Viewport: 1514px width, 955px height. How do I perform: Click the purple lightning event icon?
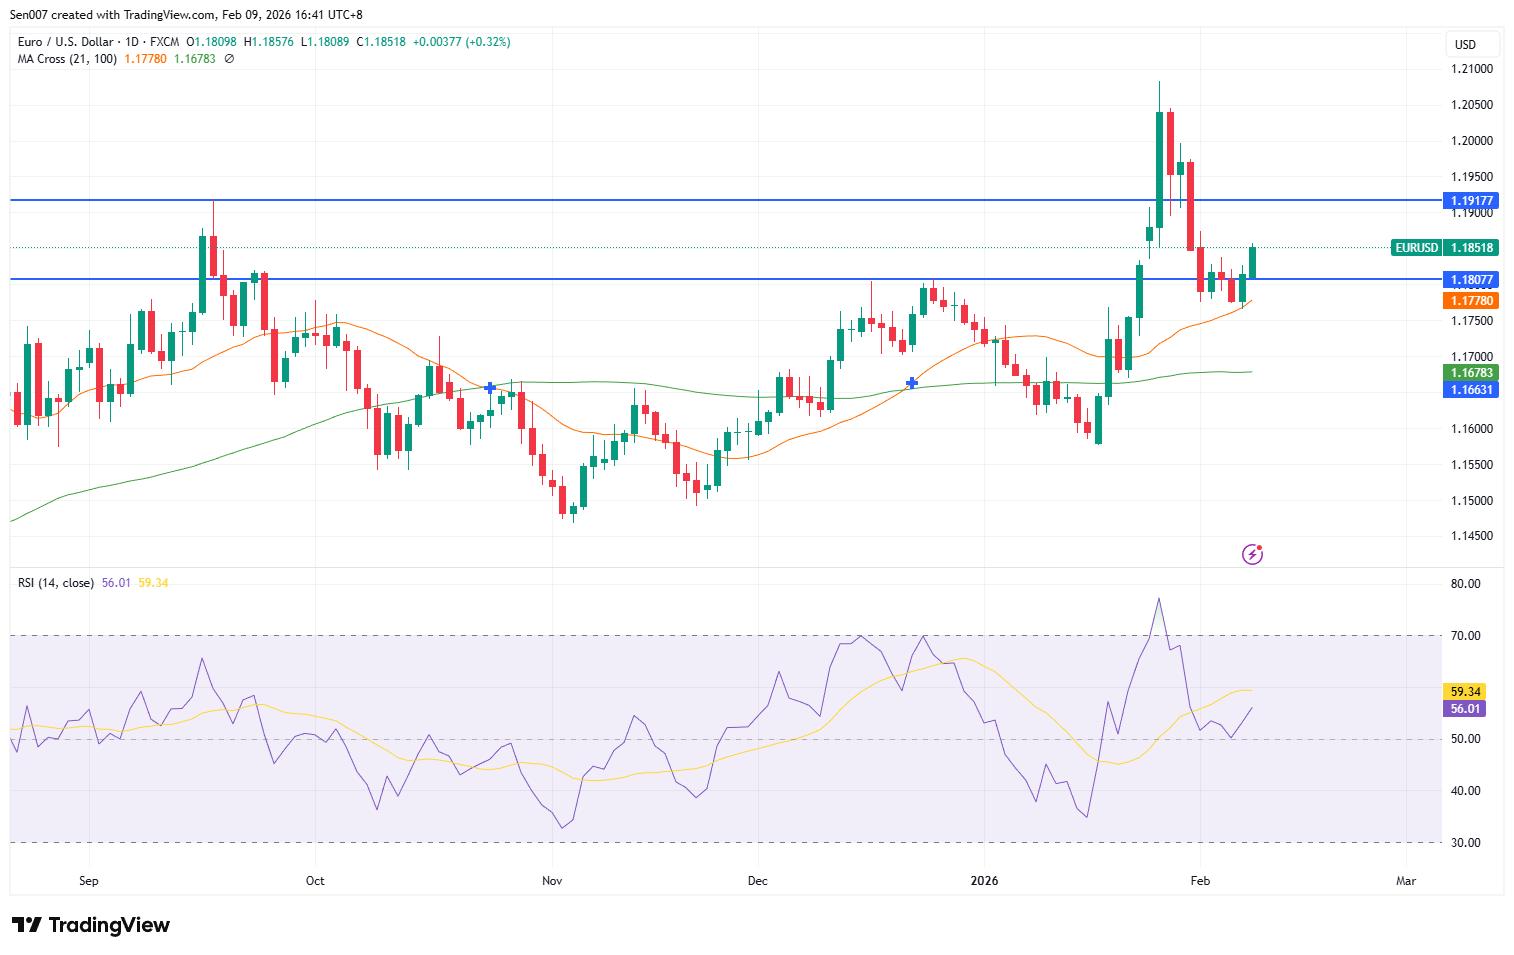(x=1252, y=554)
